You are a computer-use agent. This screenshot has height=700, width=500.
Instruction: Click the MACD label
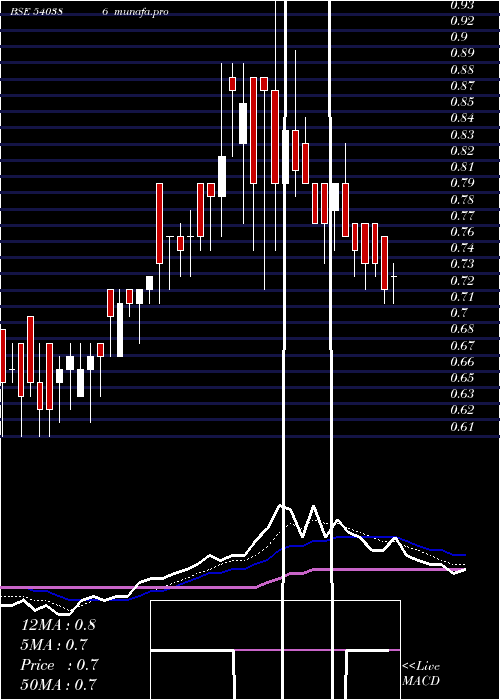pos(421,681)
